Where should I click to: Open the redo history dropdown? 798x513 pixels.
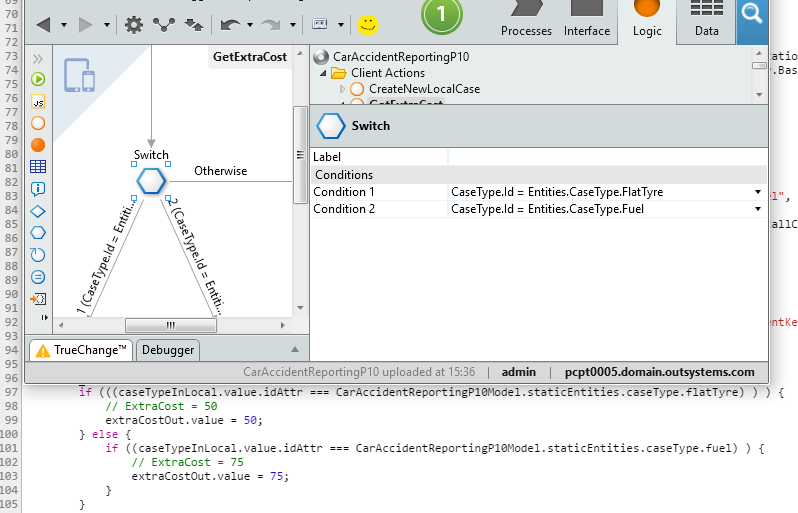293,24
